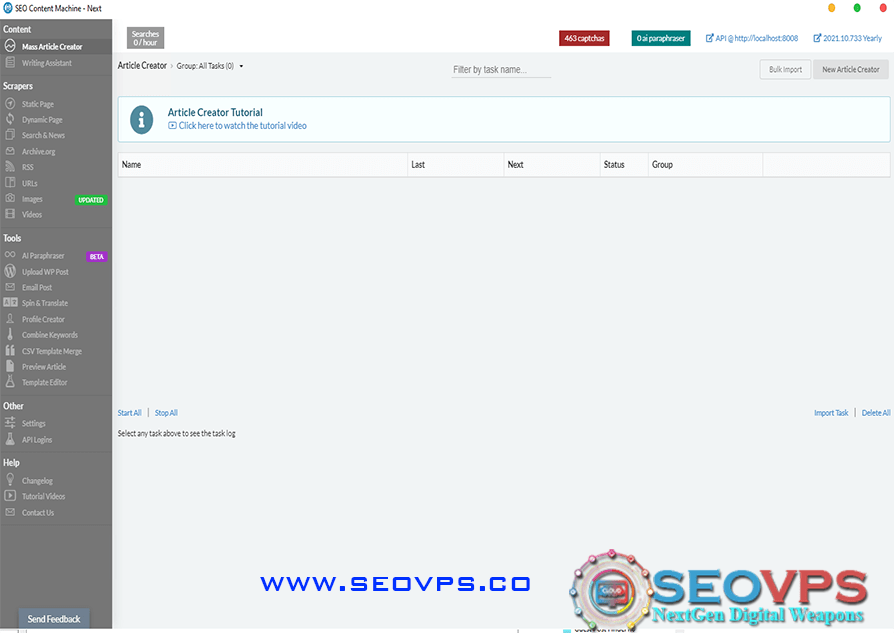This screenshot has height=633, width=894.
Task: Click the Mass Article Creator sidebar icon
Action: click(10, 46)
